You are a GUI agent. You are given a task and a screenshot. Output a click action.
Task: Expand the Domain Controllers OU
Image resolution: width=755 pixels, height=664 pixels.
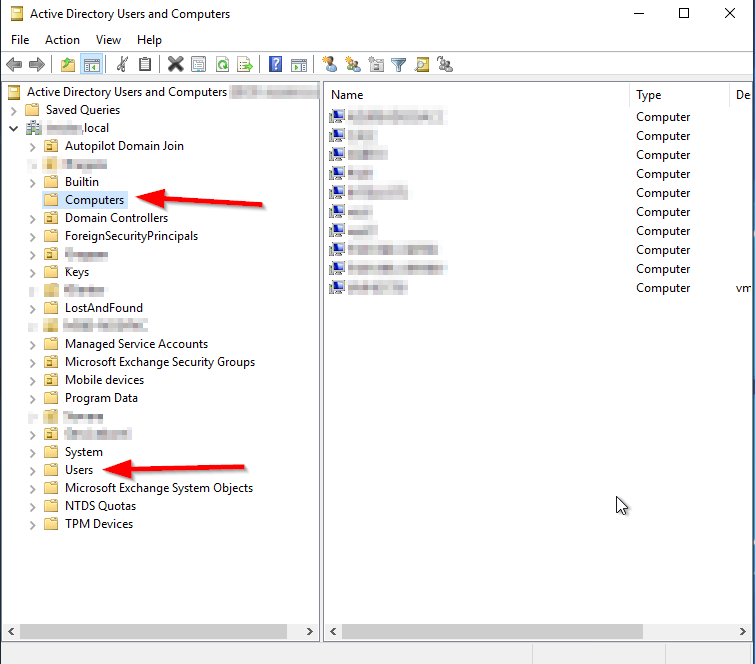[32, 219]
